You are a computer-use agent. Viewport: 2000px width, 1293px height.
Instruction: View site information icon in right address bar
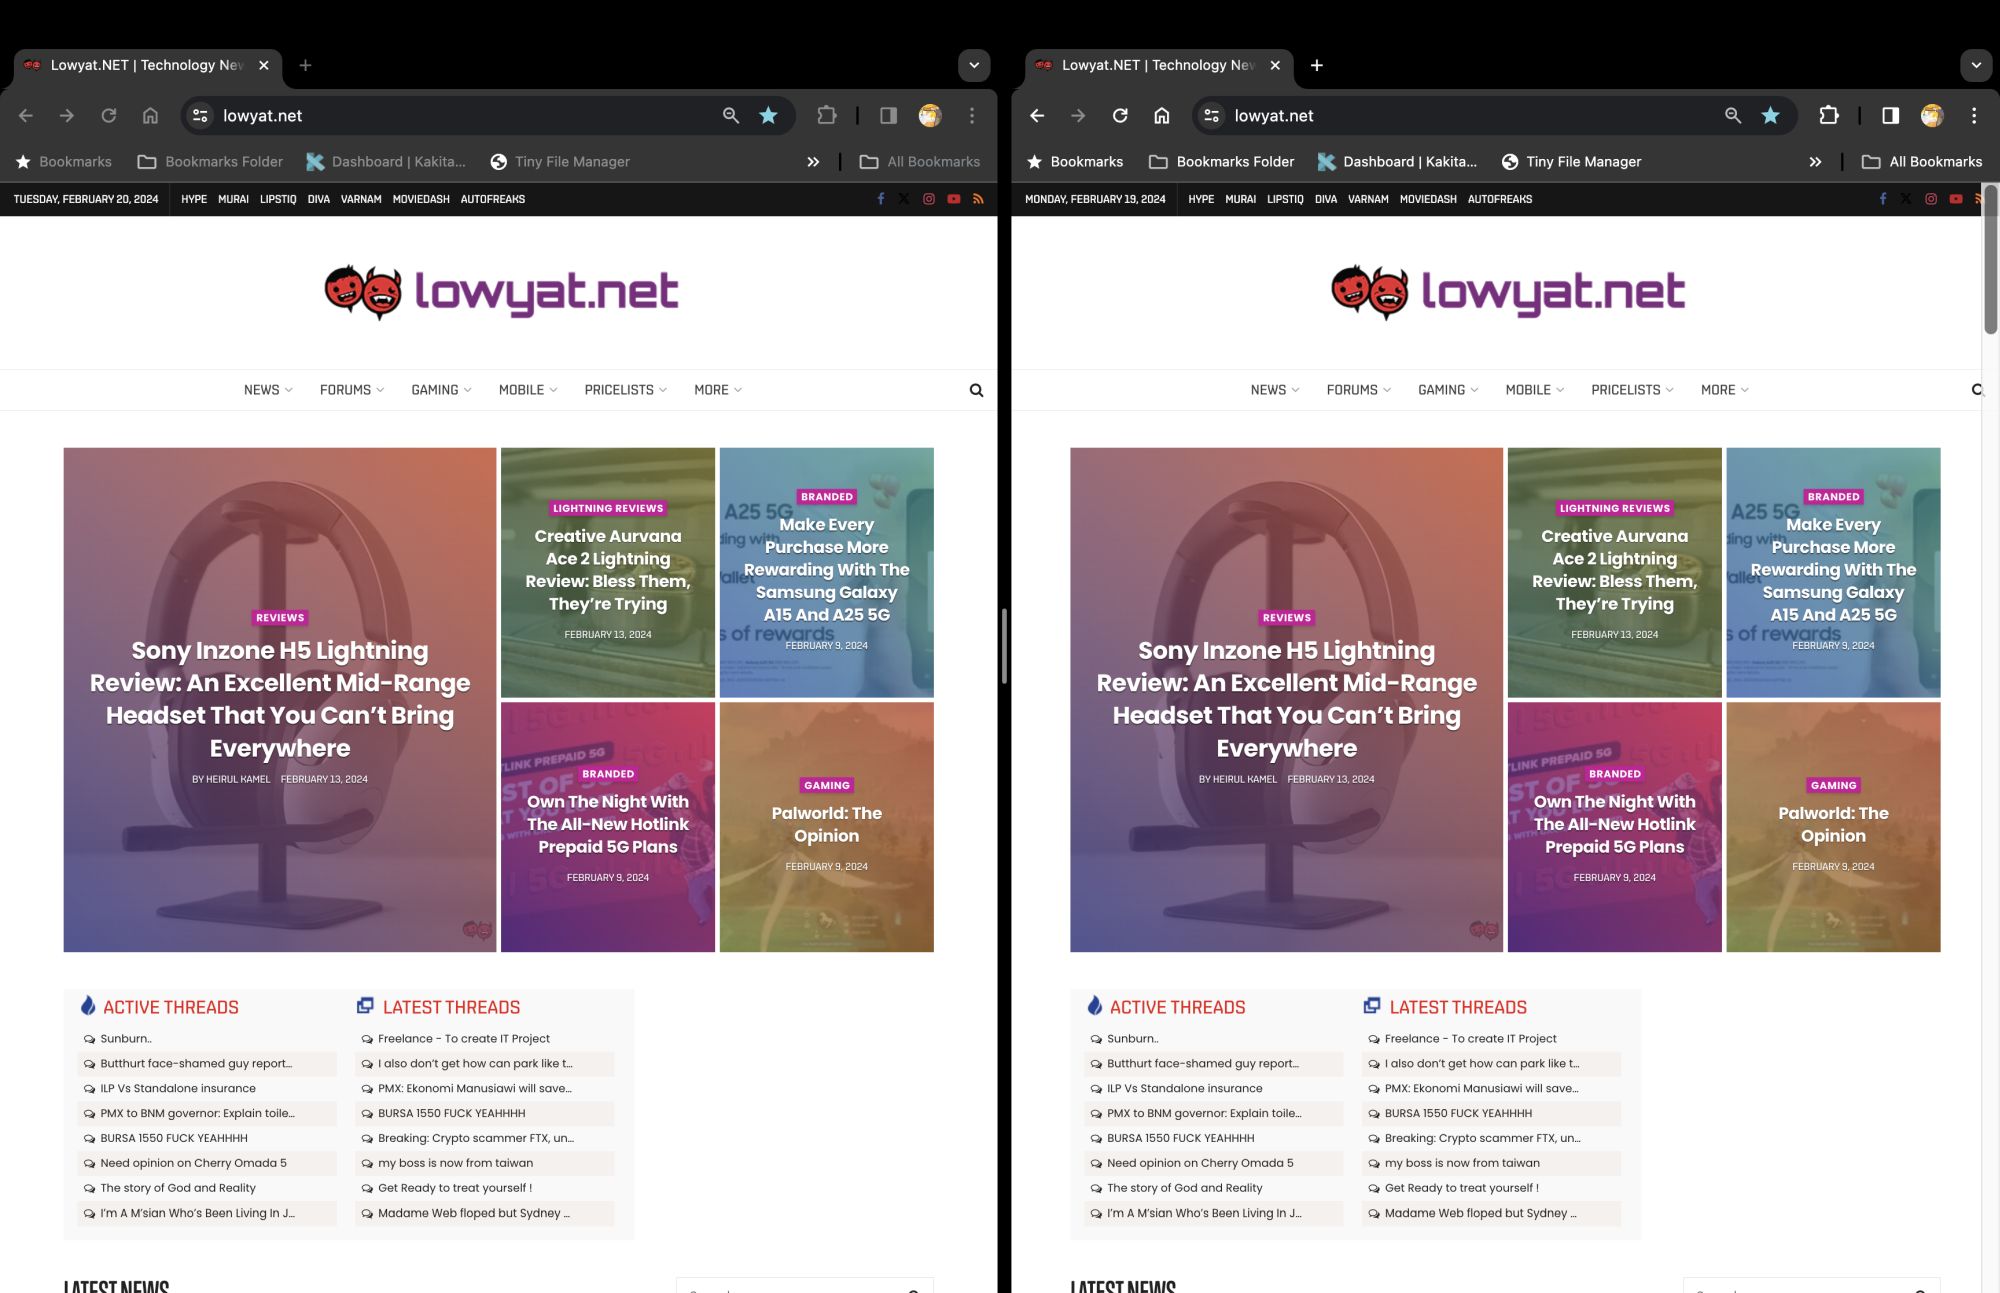pos(1212,115)
